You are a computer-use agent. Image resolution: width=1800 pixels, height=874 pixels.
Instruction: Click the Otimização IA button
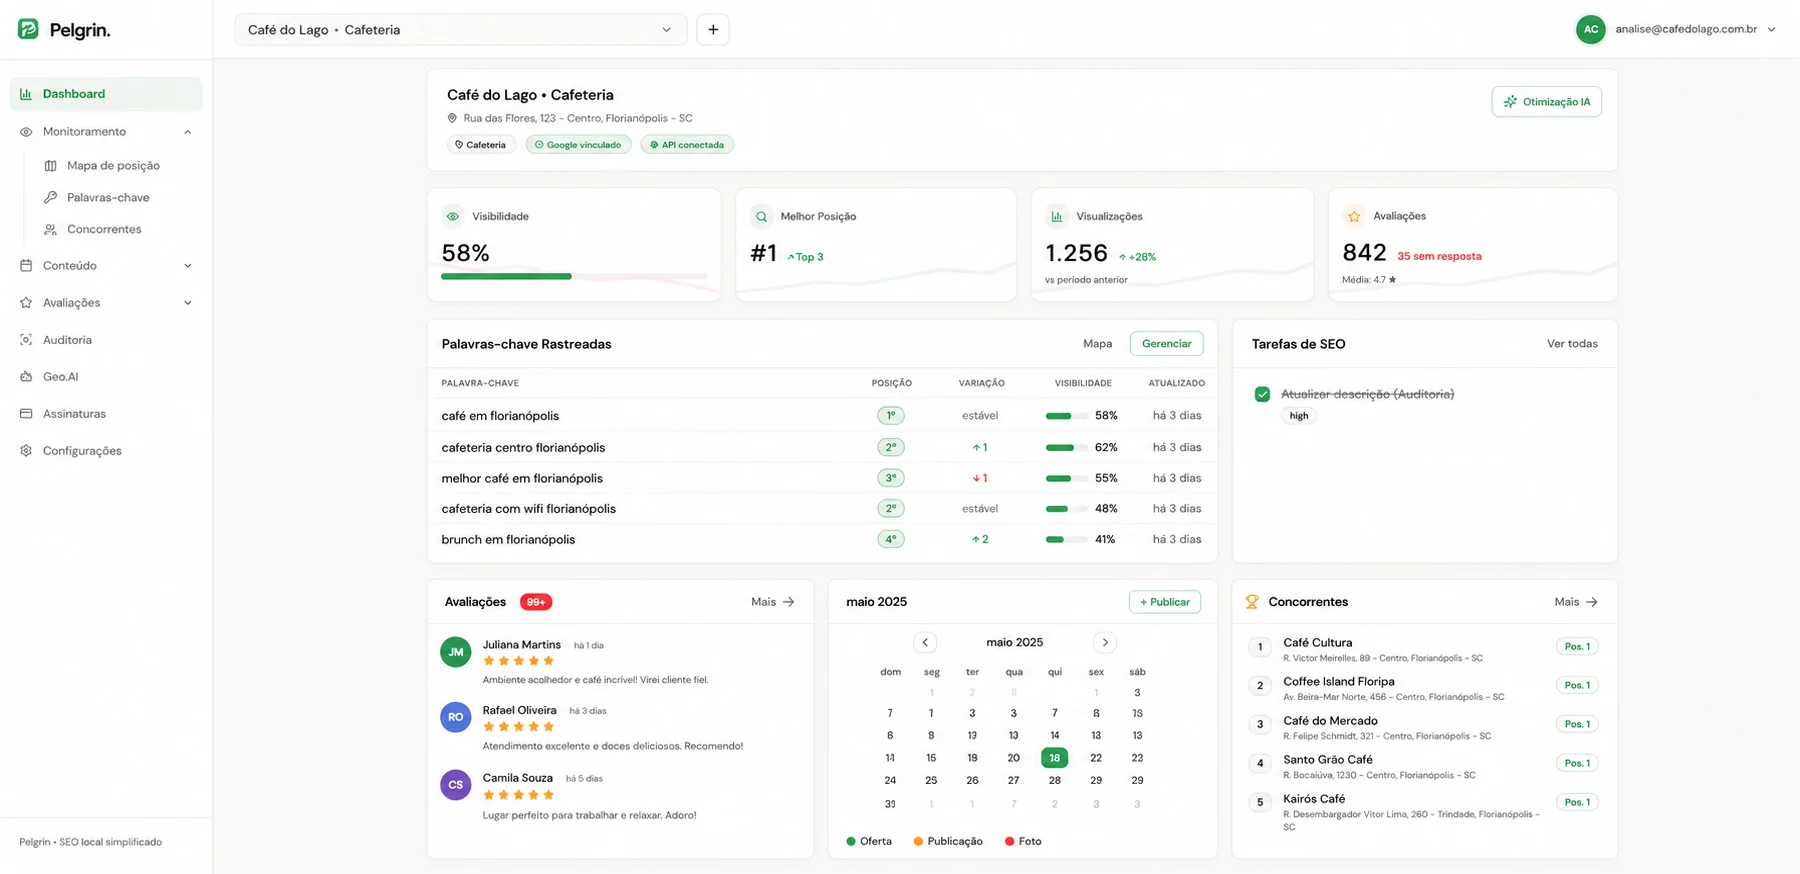pos(1547,102)
